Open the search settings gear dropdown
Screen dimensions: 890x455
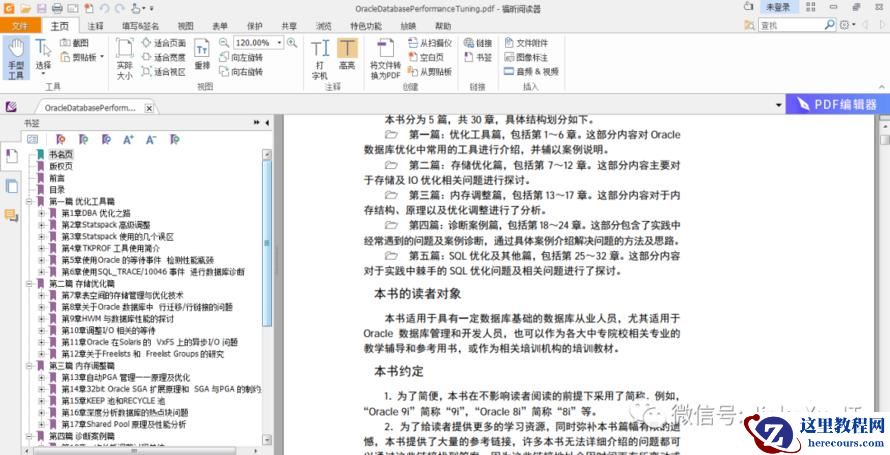point(847,25)
